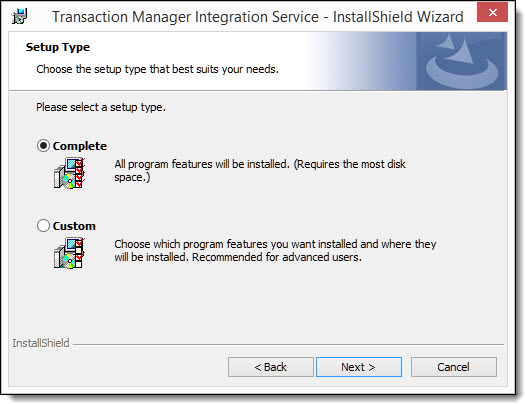Click 'Please select a setup type' text
525x404 pixels.
[x=101, y=107]
